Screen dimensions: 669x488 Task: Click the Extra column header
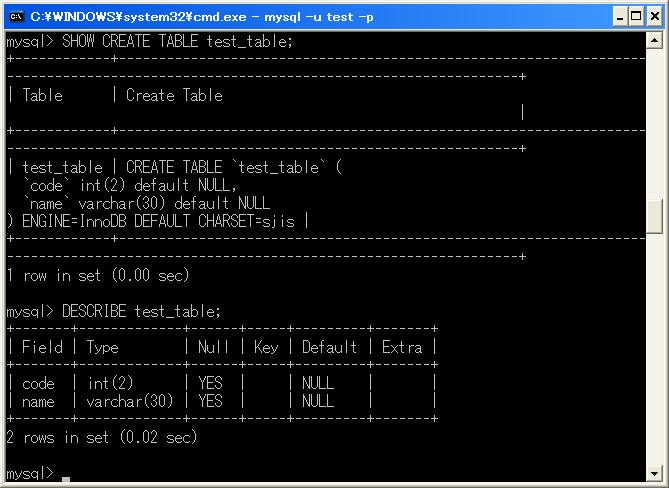click(402, 347)
